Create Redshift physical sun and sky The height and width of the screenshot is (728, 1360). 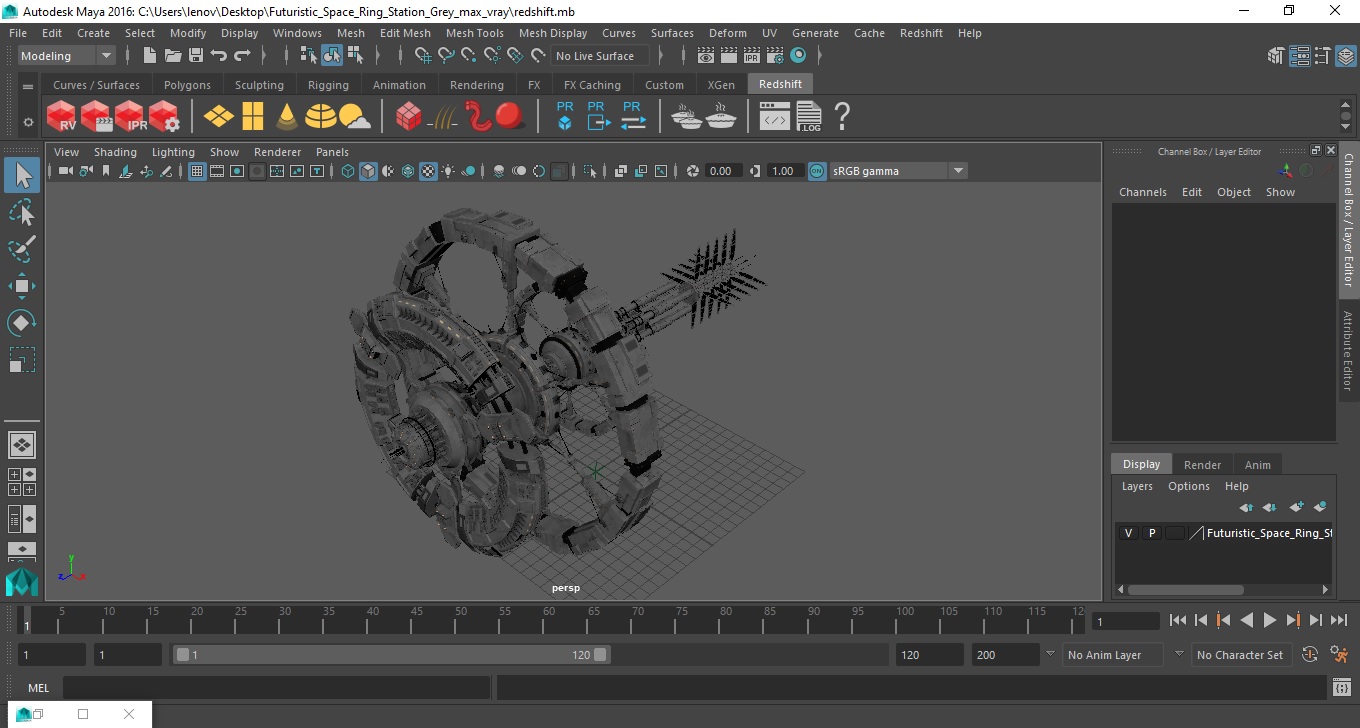355,116
